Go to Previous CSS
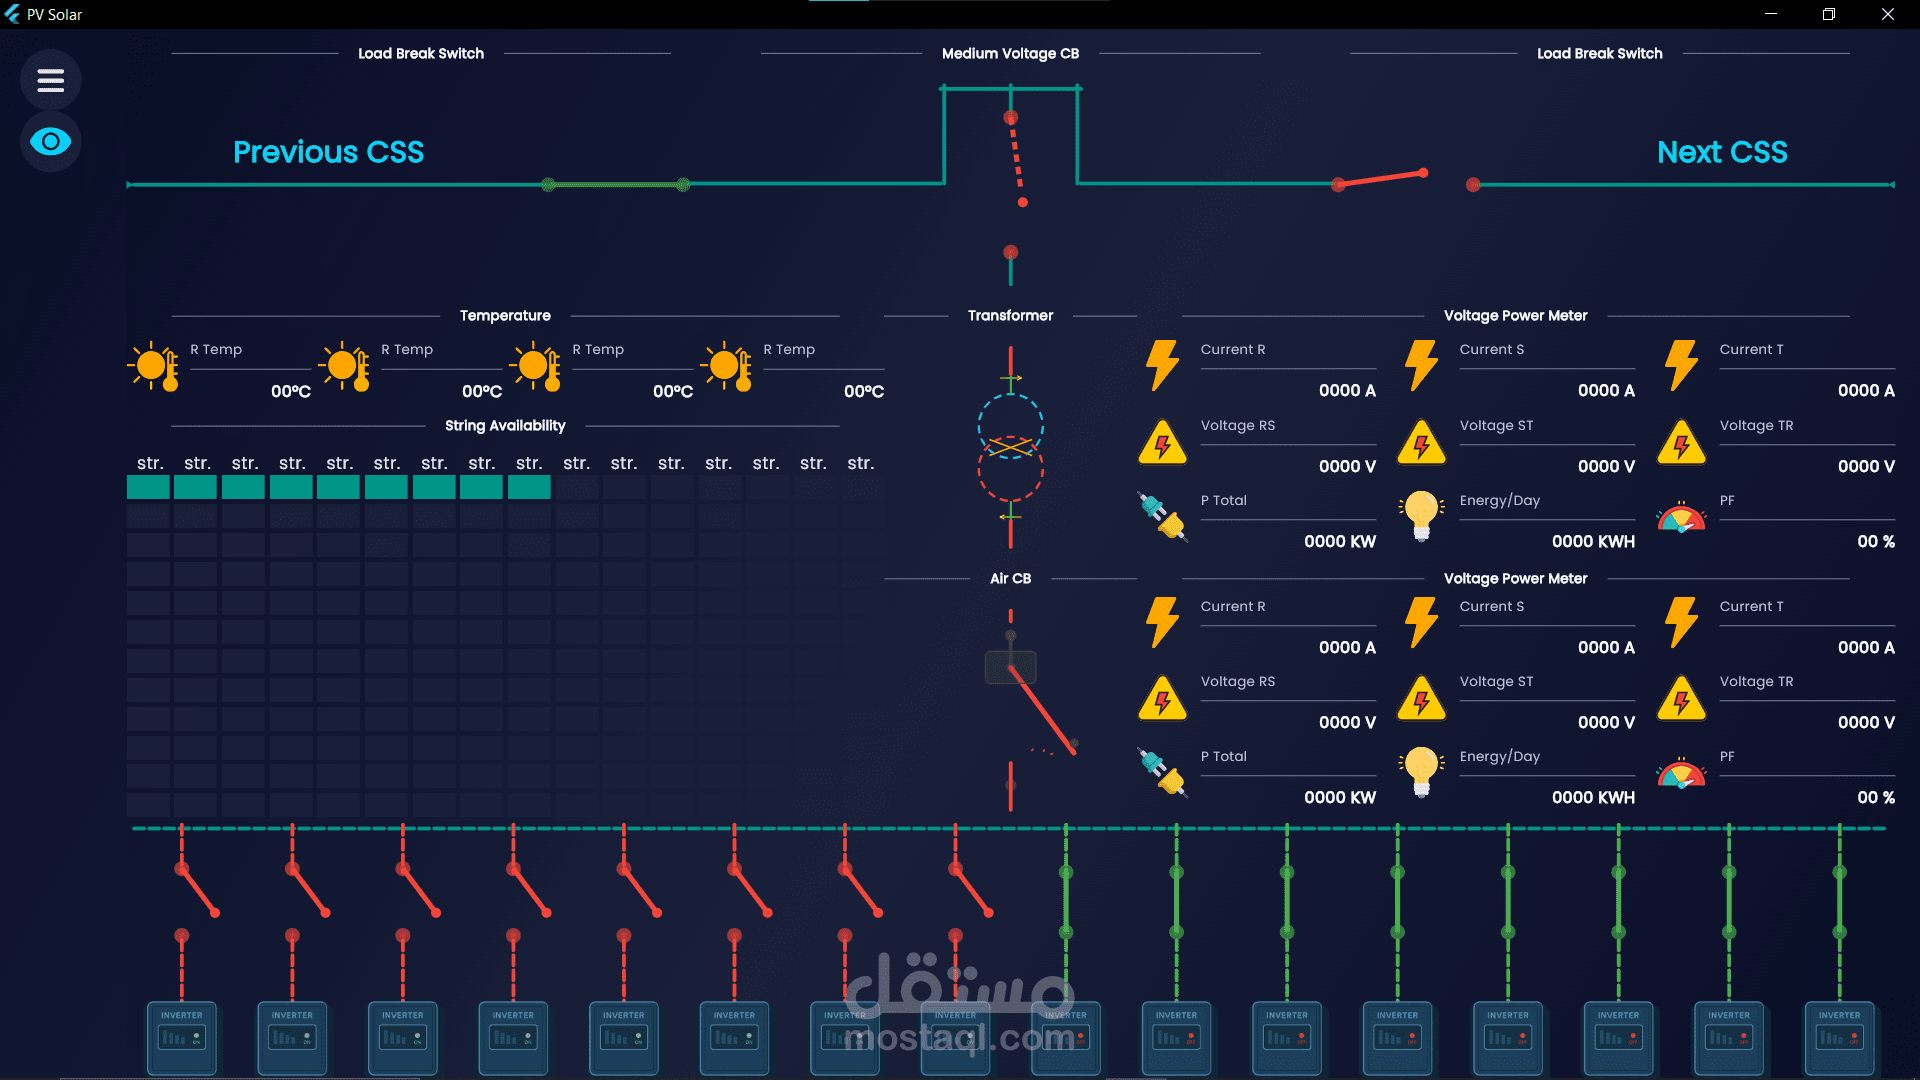This screenshot has height=1080, width=1920. [x=328, y=152]
